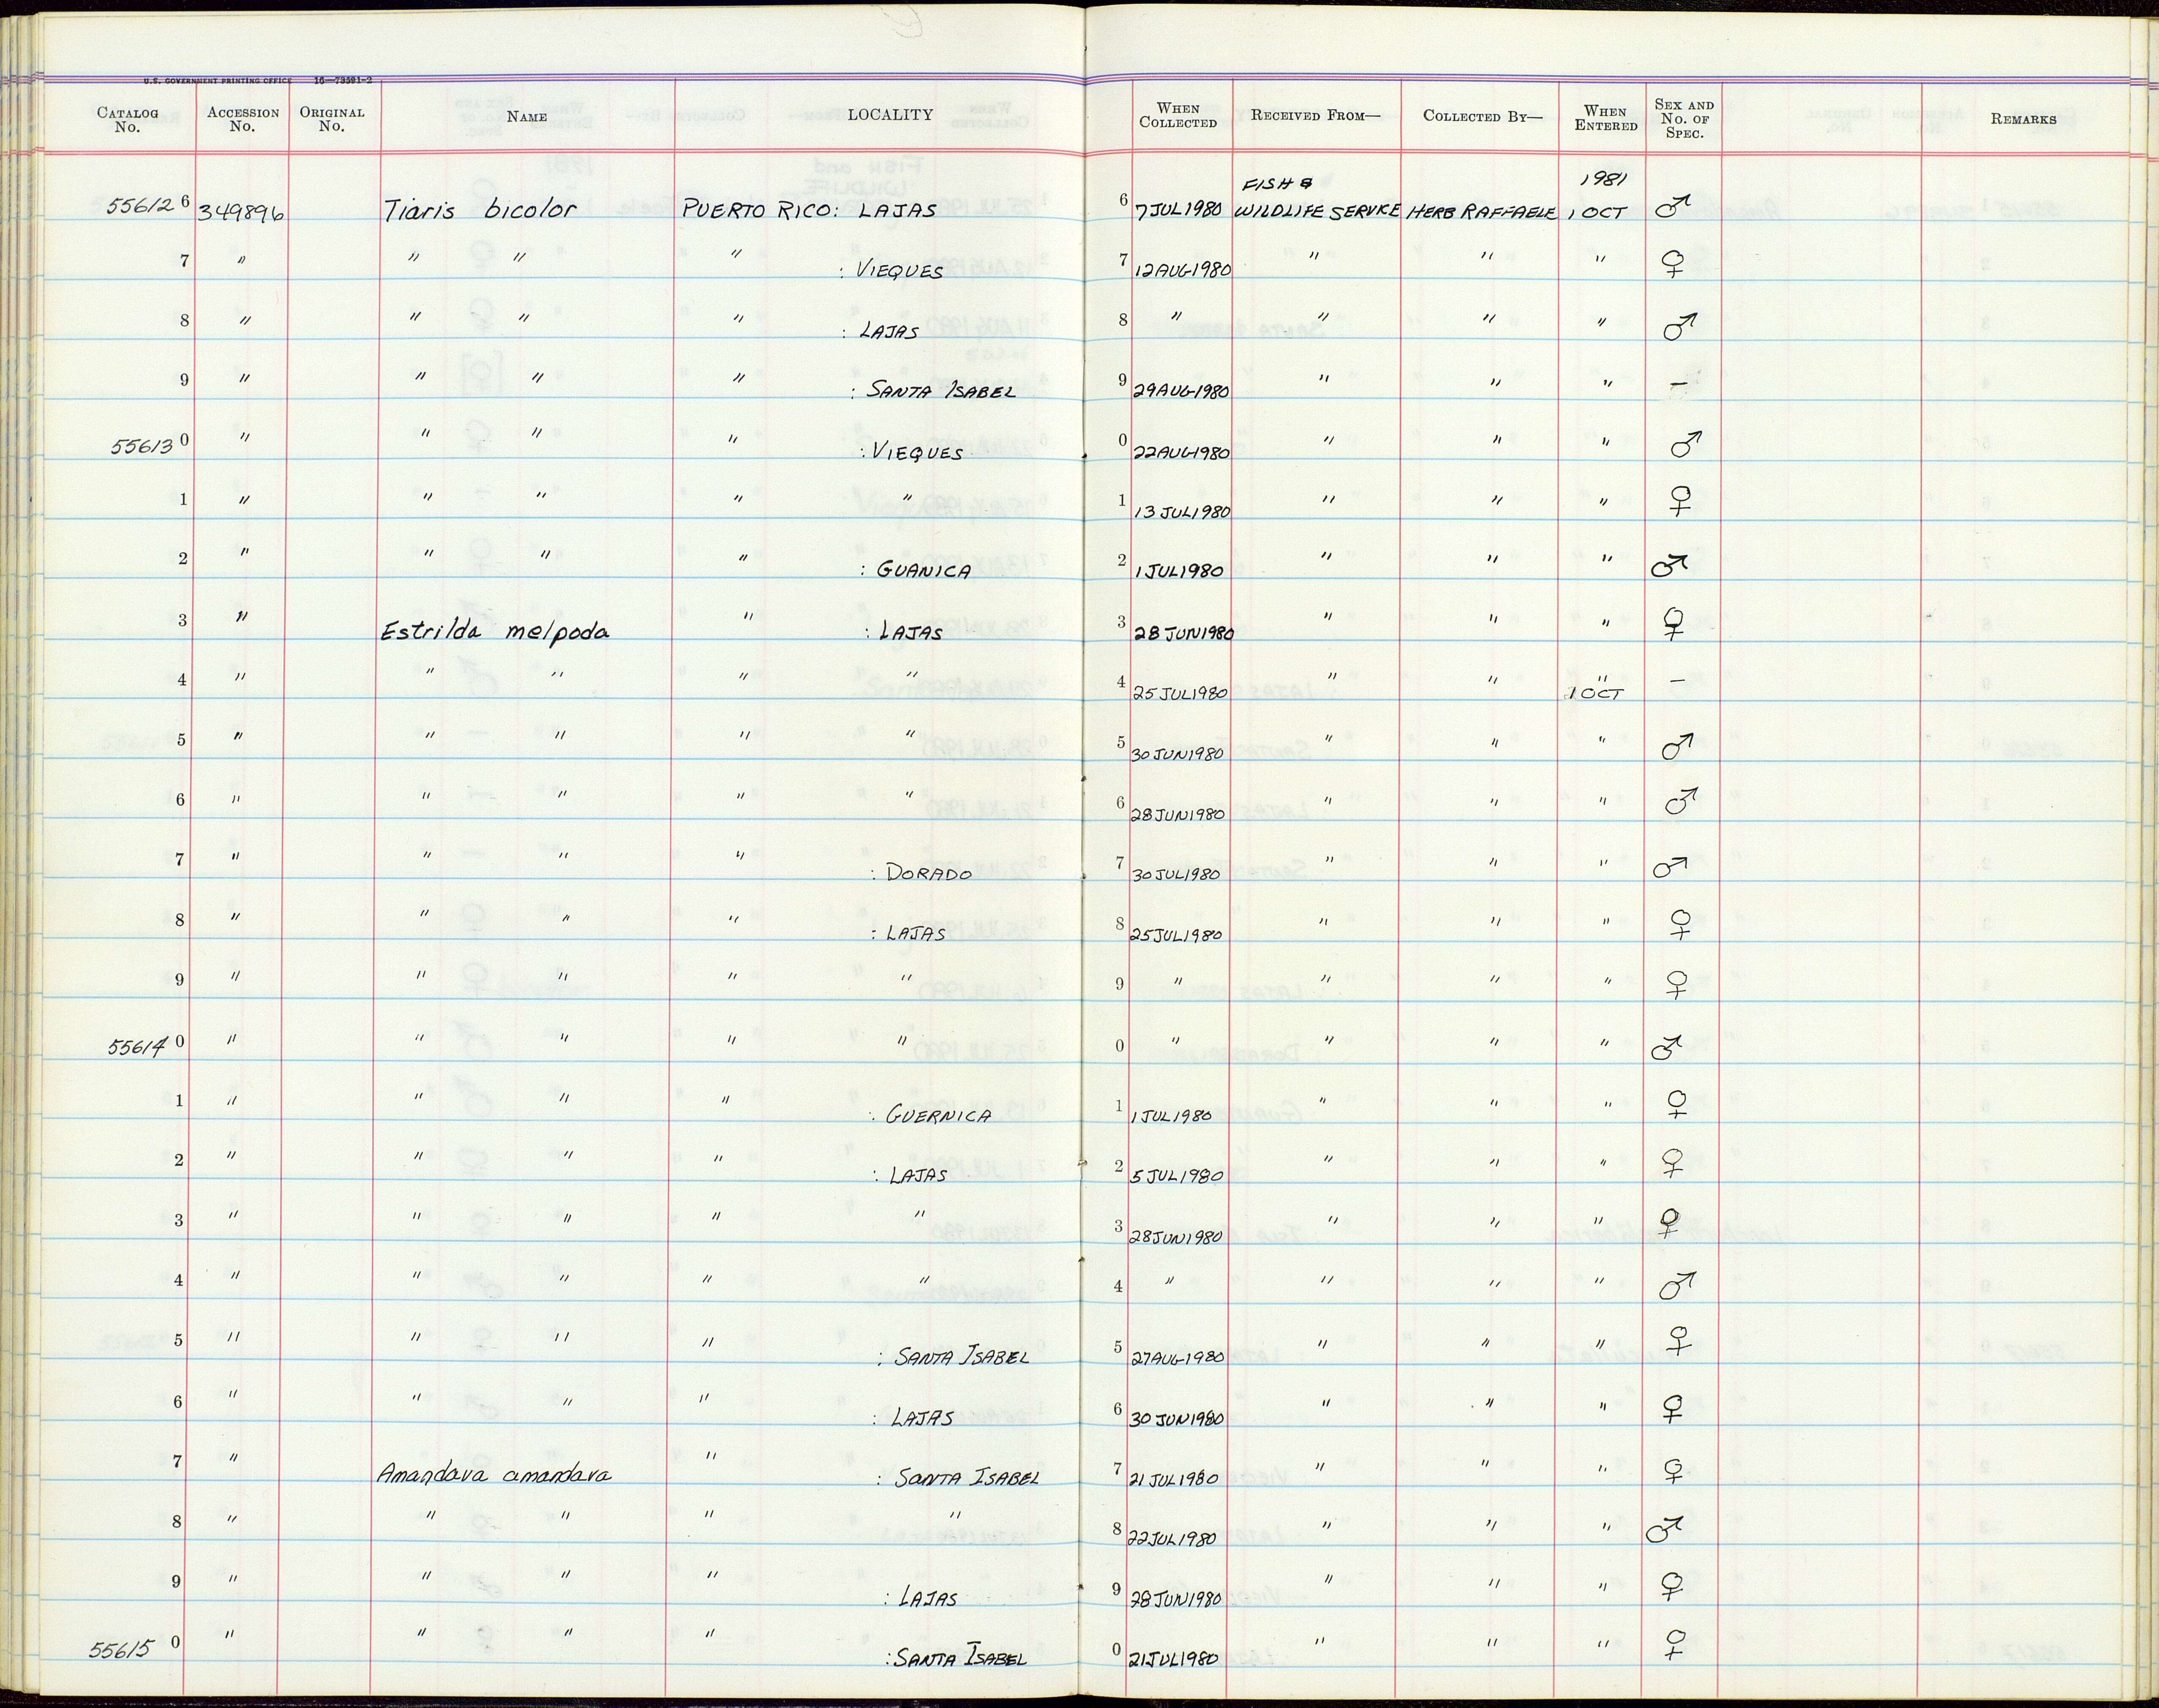Click the 'Accession No.' column header
2159x1708 pixels.
click(x=242, y=120)
